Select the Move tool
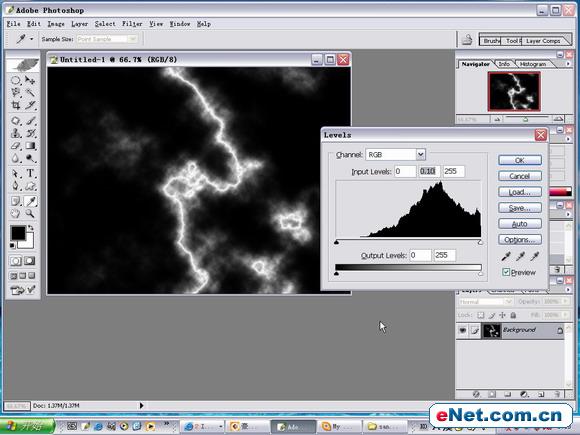 pyautogui.click(x=30, y=80)
